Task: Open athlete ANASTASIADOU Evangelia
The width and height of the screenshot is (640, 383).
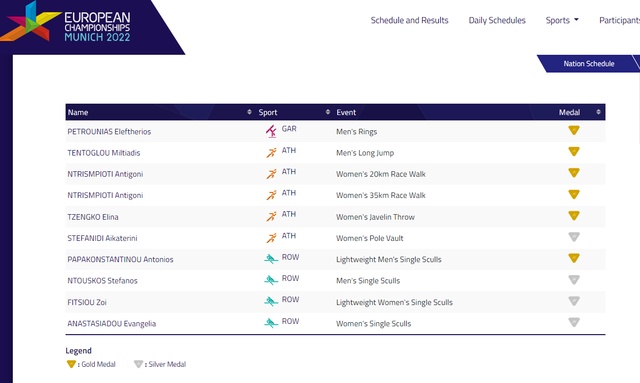Action: coord(111,323)
